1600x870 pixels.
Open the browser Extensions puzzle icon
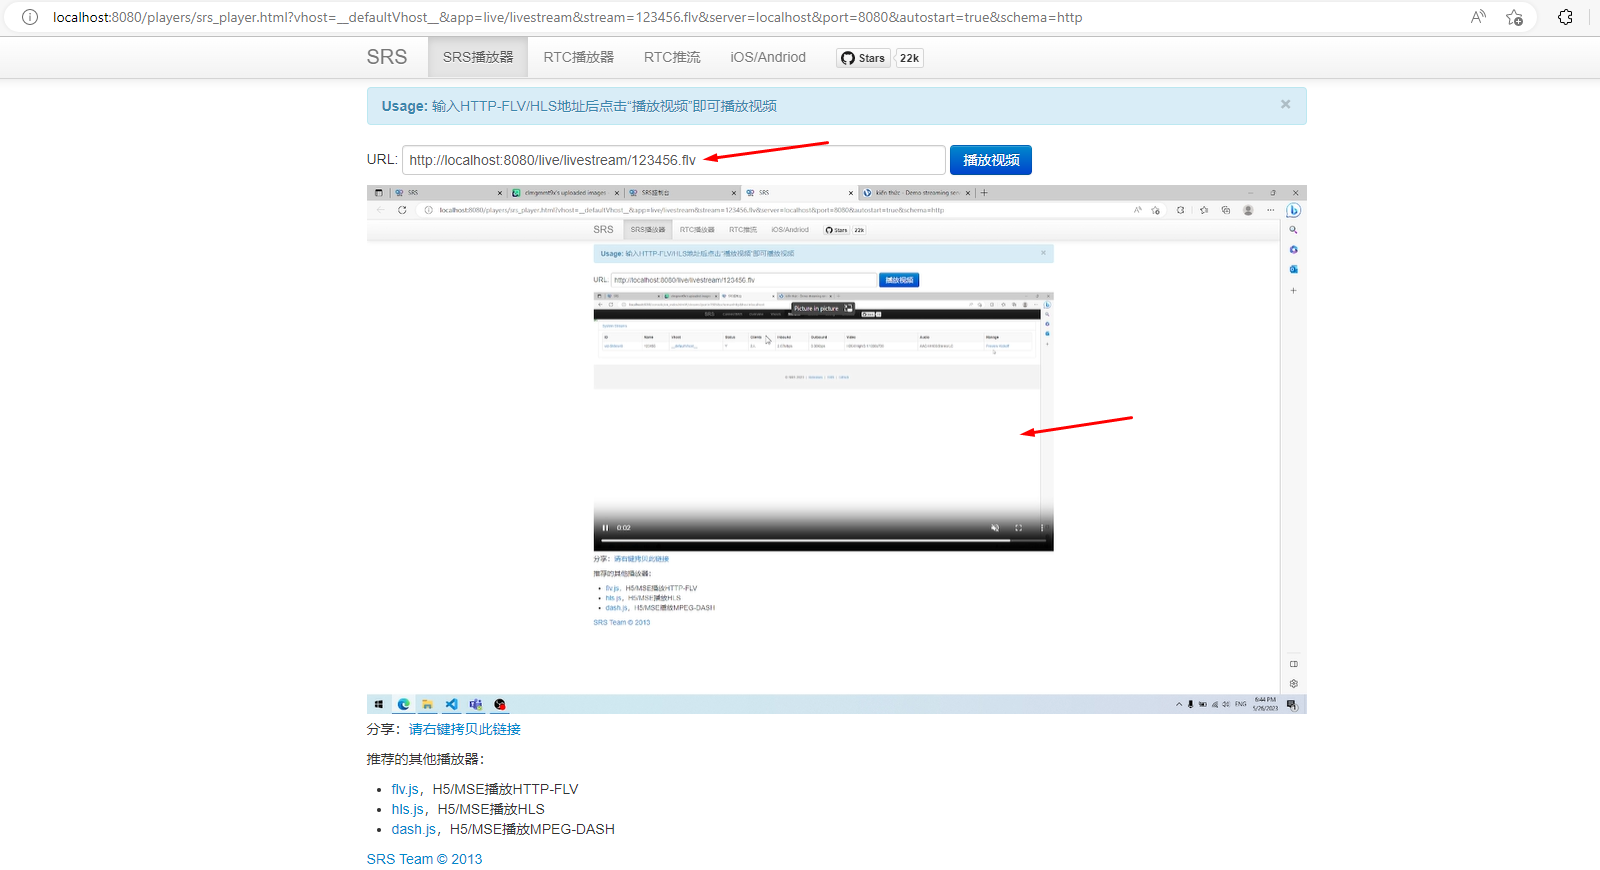[1565, 17]
